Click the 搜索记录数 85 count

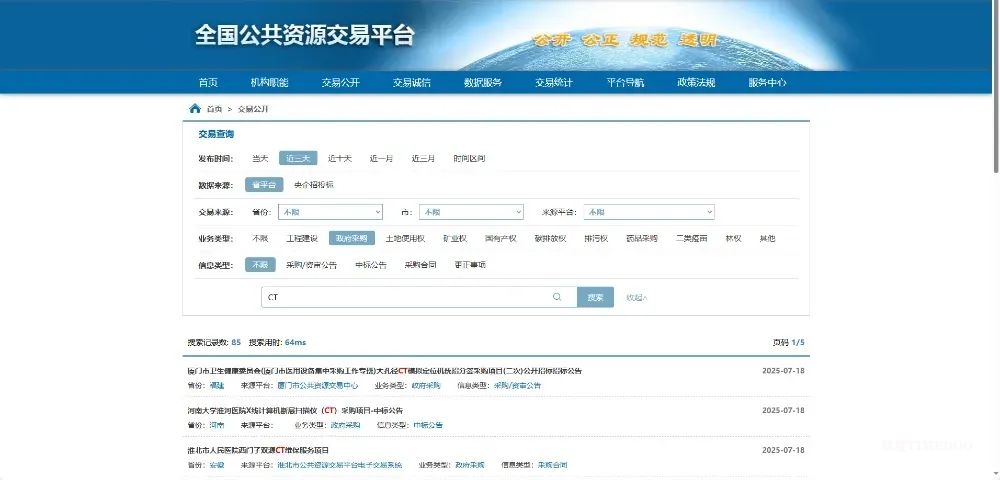pos(214,342)
